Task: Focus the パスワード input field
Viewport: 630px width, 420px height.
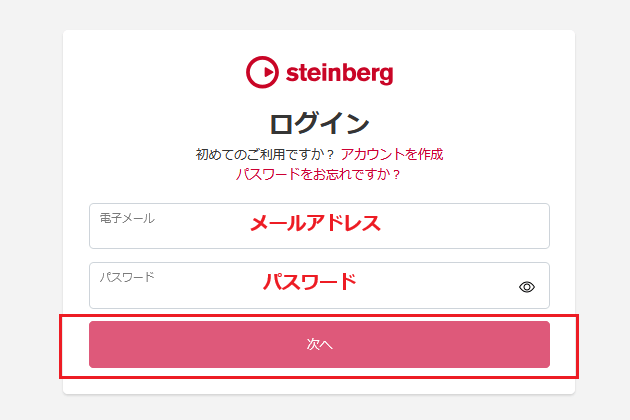Action: [x=300, y=292]
